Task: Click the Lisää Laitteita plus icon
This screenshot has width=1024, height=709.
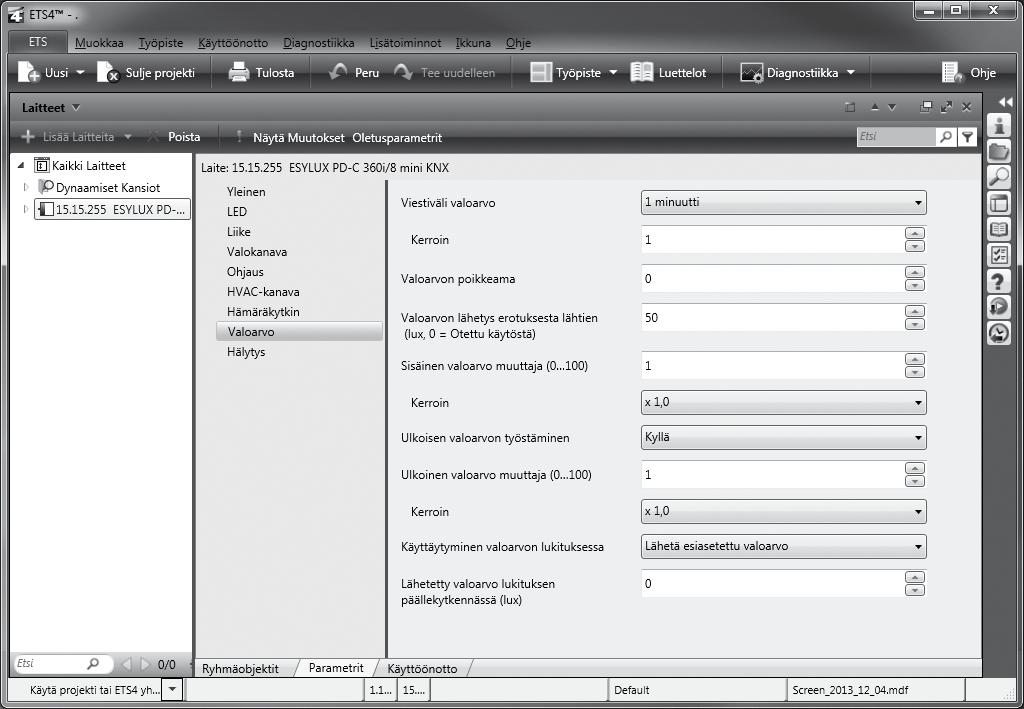Action: click(x=27, y=136)
